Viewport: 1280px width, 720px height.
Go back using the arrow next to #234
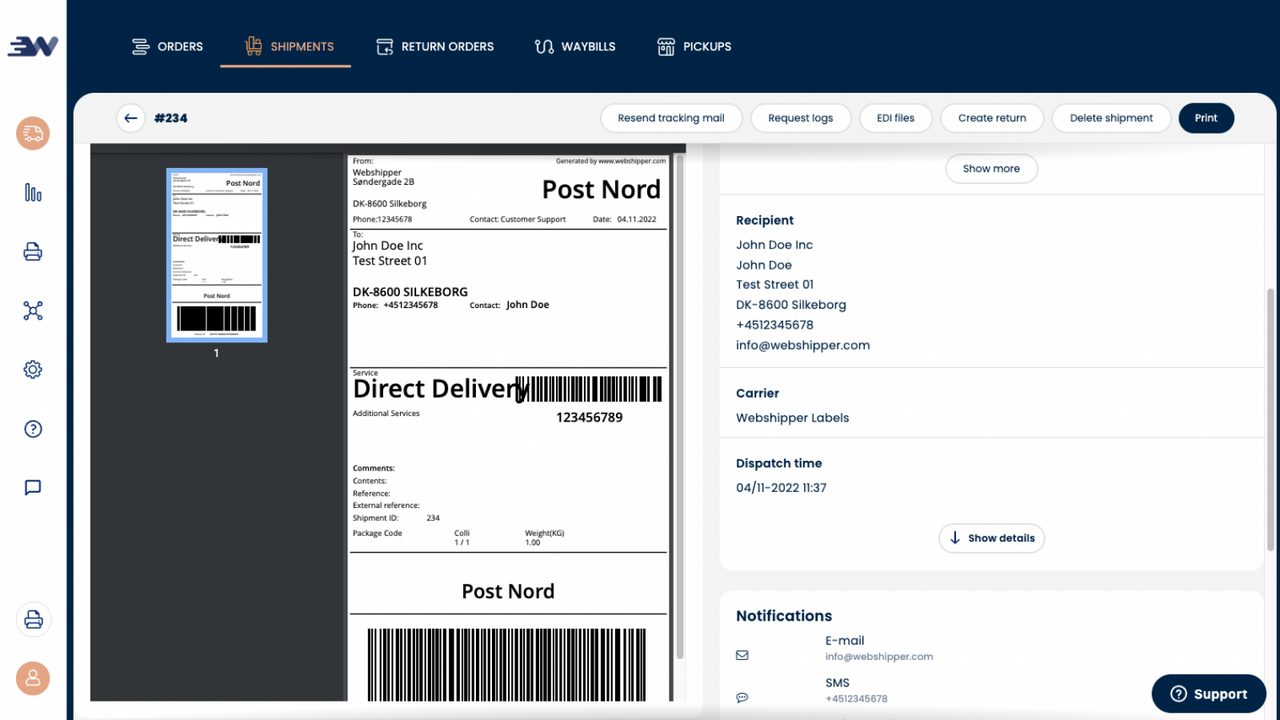pyautogui.click(x=130, y=118)
